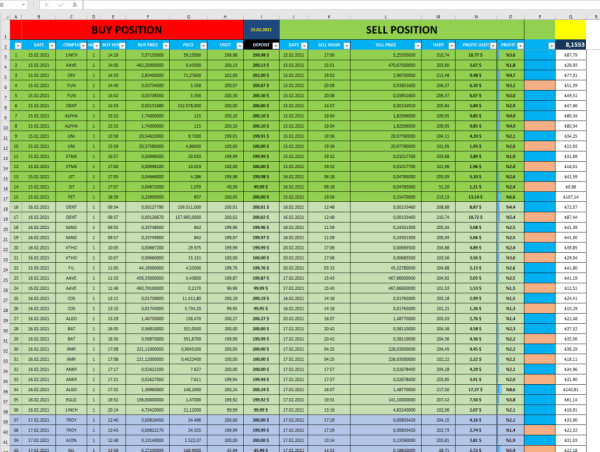Open the BUY PRICE filter dropdown

pyautogui.click(x=164, y=46)
